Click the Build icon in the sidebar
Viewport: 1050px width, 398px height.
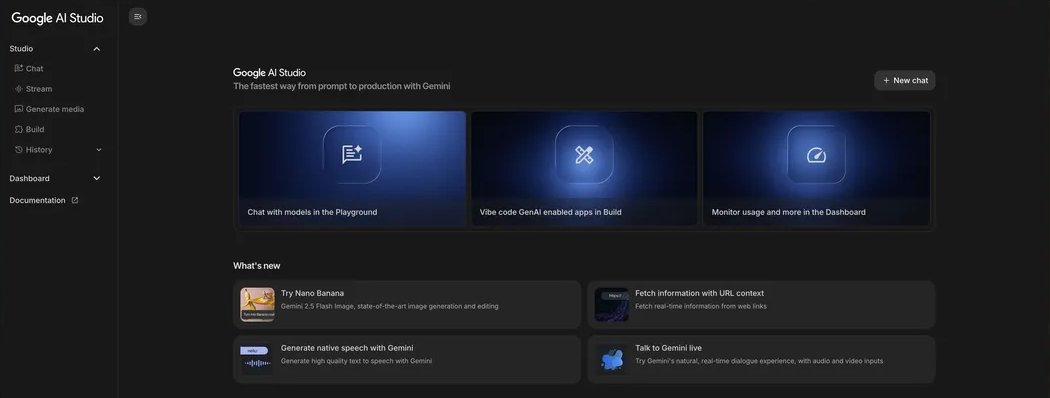pyautogui.click(x=19, y=129)
